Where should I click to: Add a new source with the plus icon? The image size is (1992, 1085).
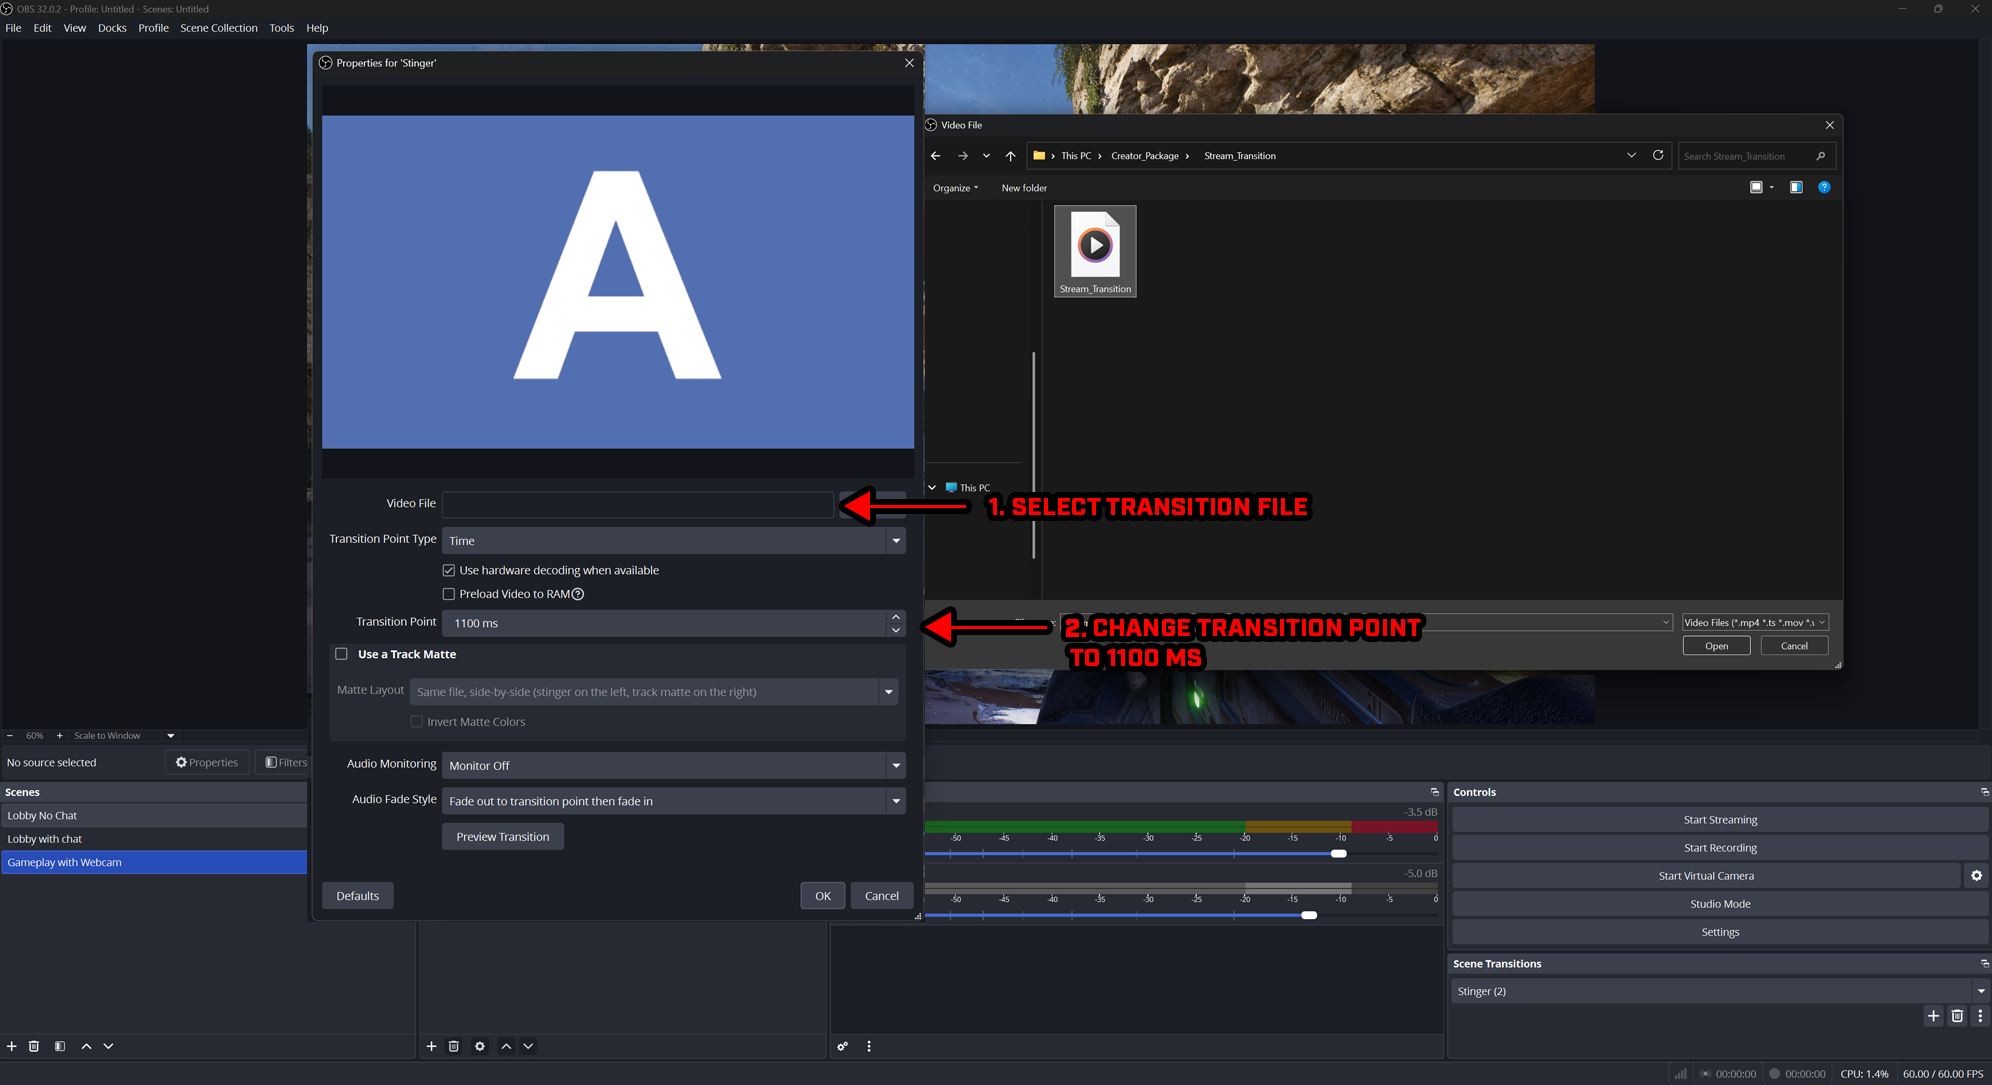coord(431,1046)
